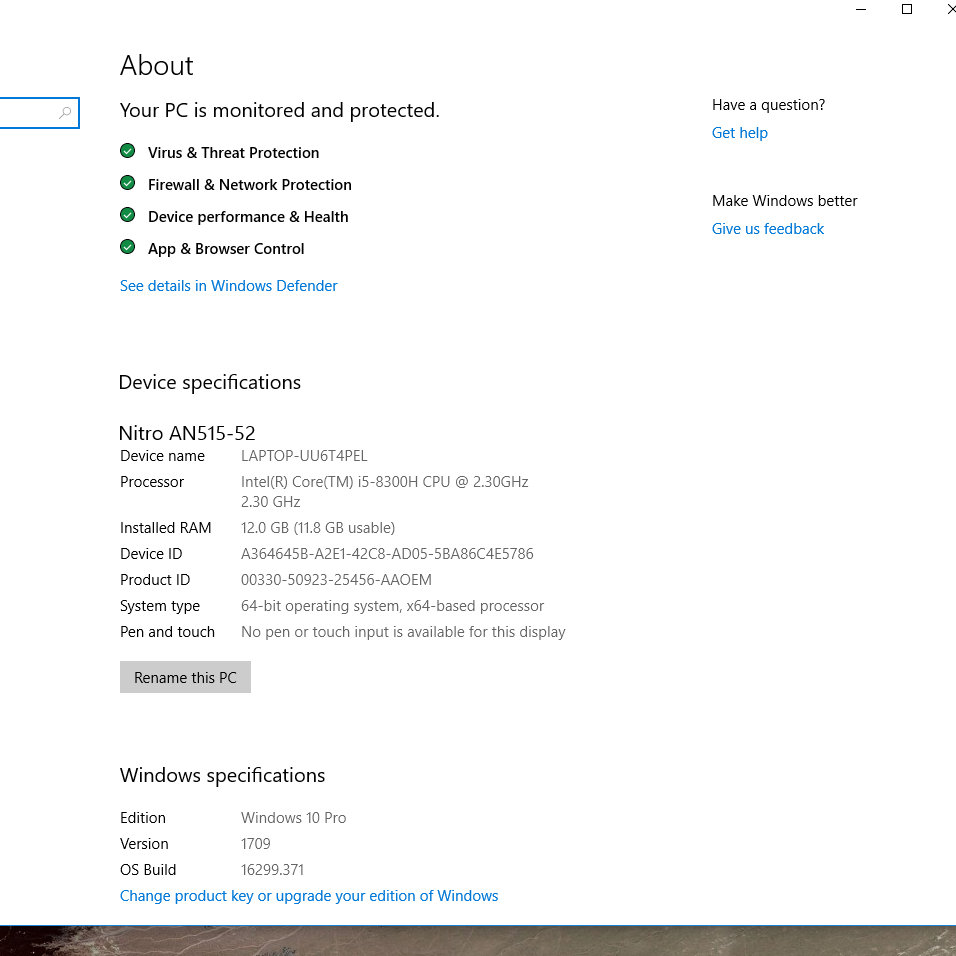The width and height of the screenshot is (956, 956).
Task: Open Change product key or upgrade link
Action: [x=309, y=896]
